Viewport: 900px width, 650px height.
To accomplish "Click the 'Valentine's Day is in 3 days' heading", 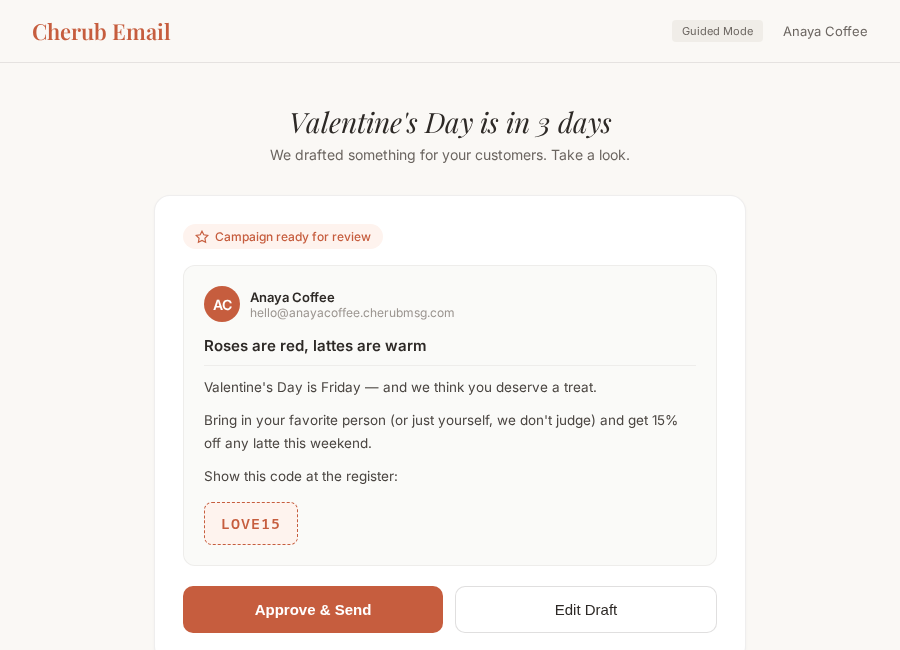I will 450,122.
